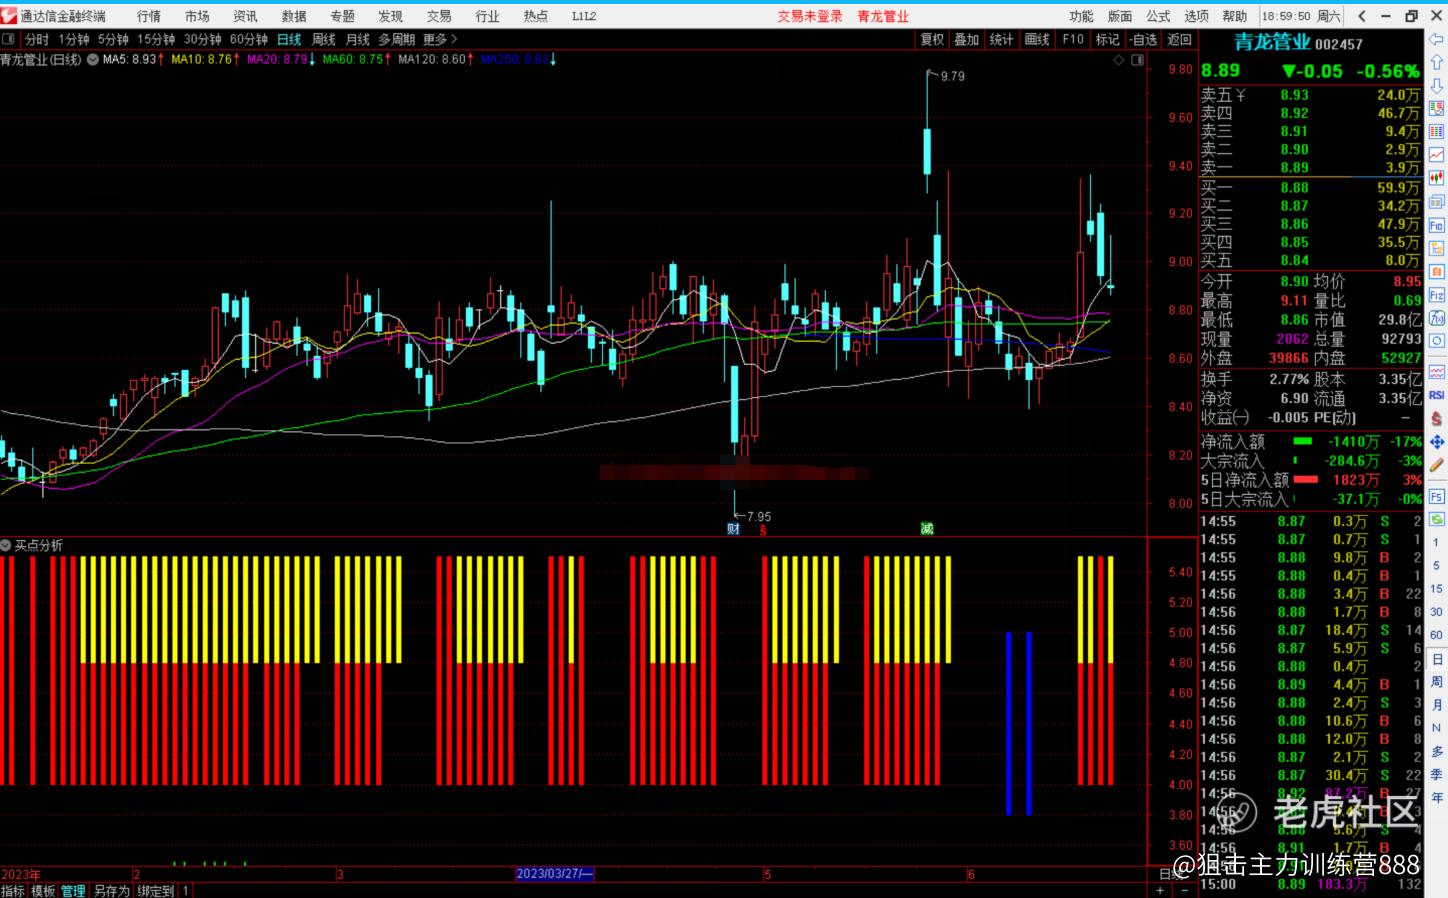Open the 行情 menu

(x=149, y=16)
